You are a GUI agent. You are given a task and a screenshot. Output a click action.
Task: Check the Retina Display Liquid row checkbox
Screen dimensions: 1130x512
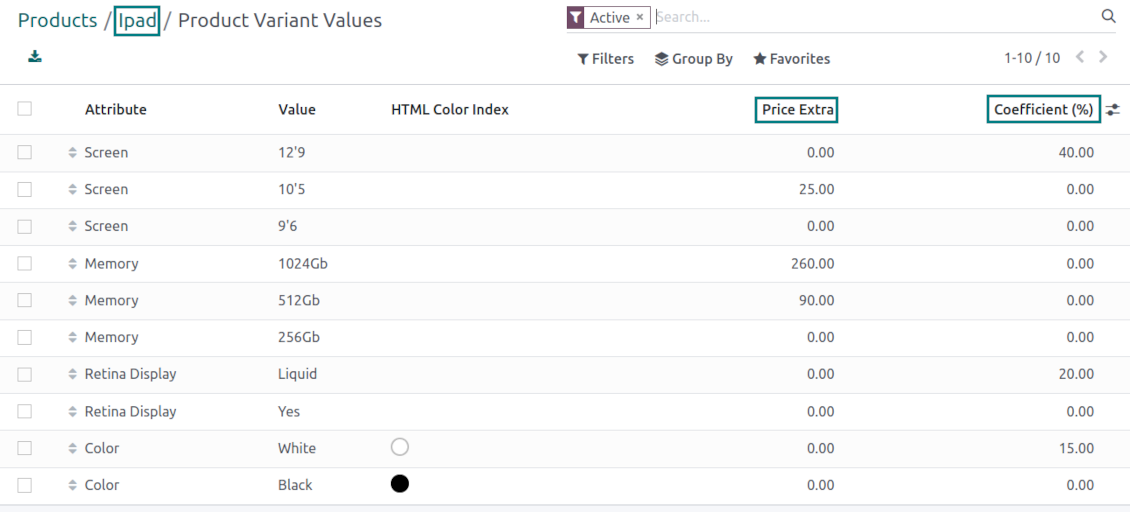point(25,374)
